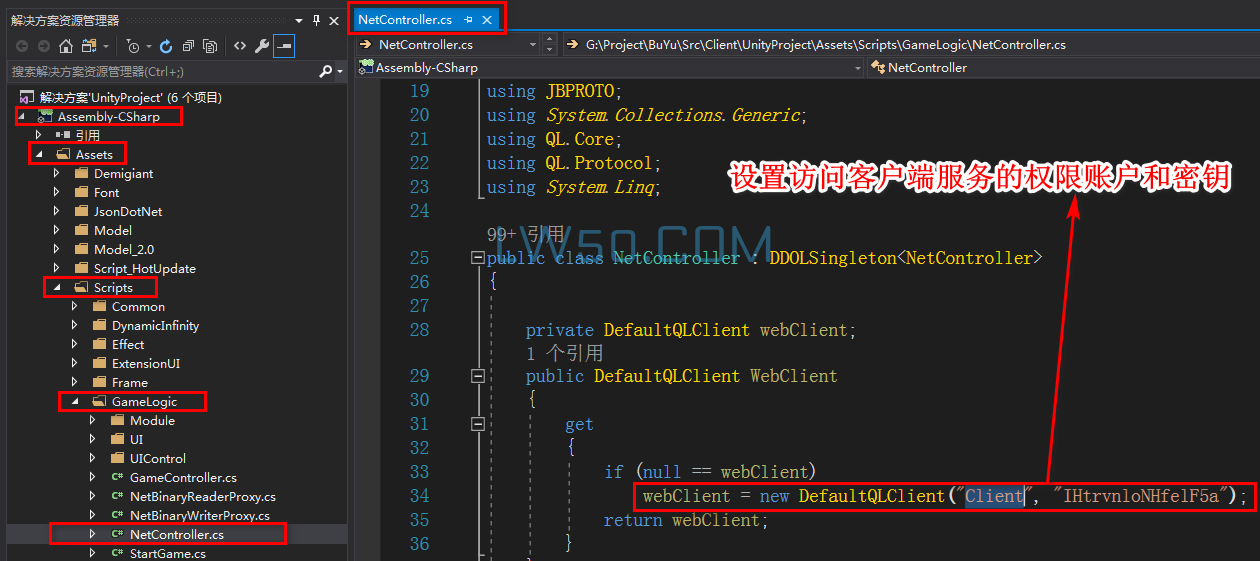1260x561 pixels.
Task: Click the Solution Explorer search box
Action: pos(160,72)
